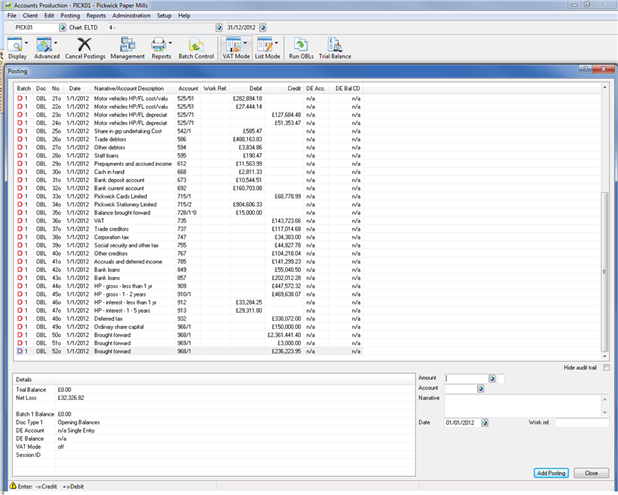Click the Reports printer icon
The image size is (618, 495).
[x=160, y=47]
